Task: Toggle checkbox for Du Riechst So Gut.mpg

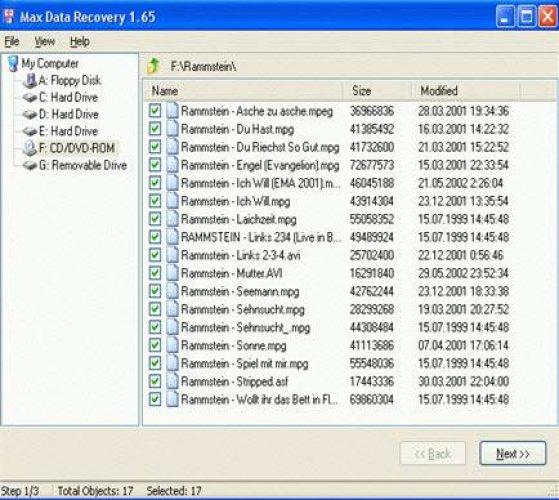Action: [155, 147]
